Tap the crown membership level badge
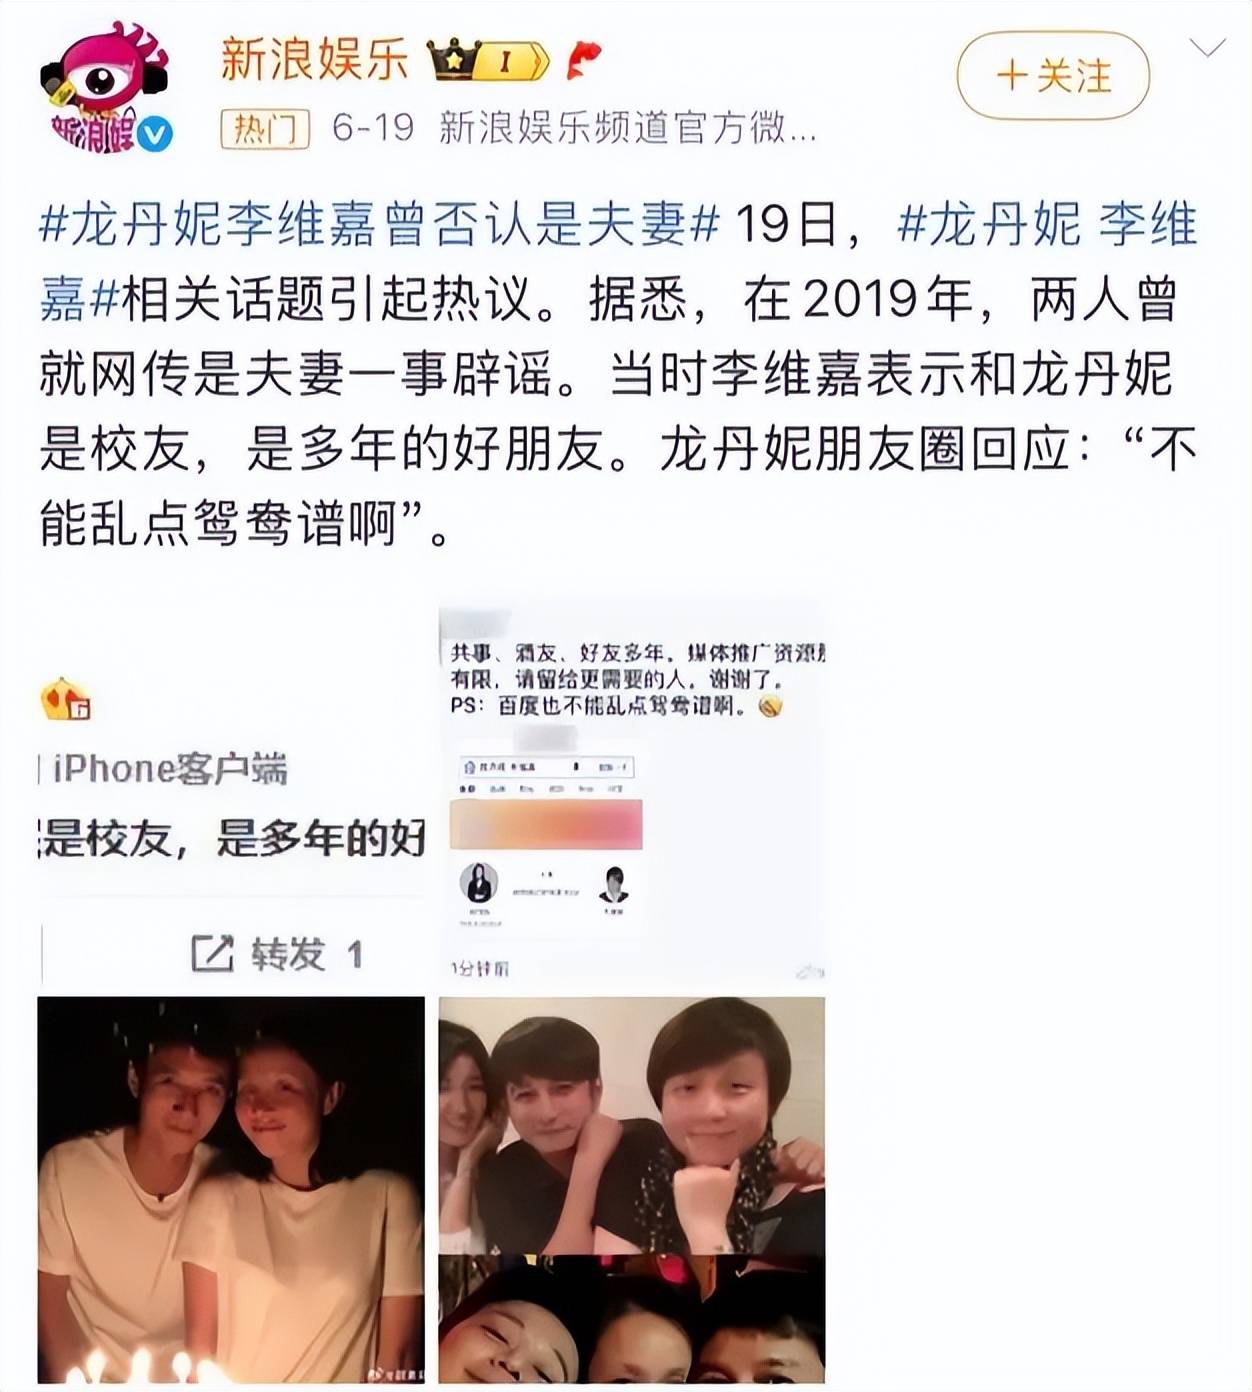 [x=489, y=60]
